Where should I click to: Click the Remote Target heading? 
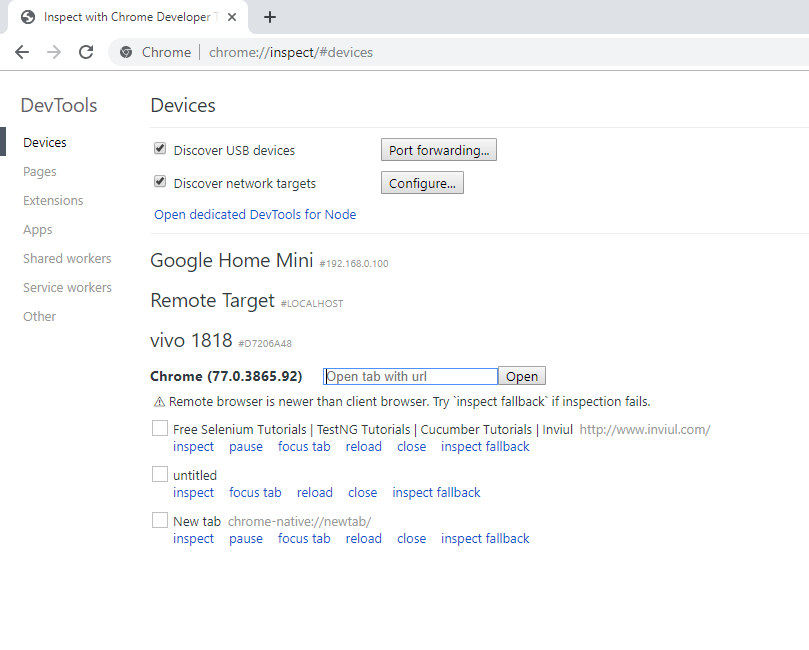pyautogui.click(x=213, y=301)
